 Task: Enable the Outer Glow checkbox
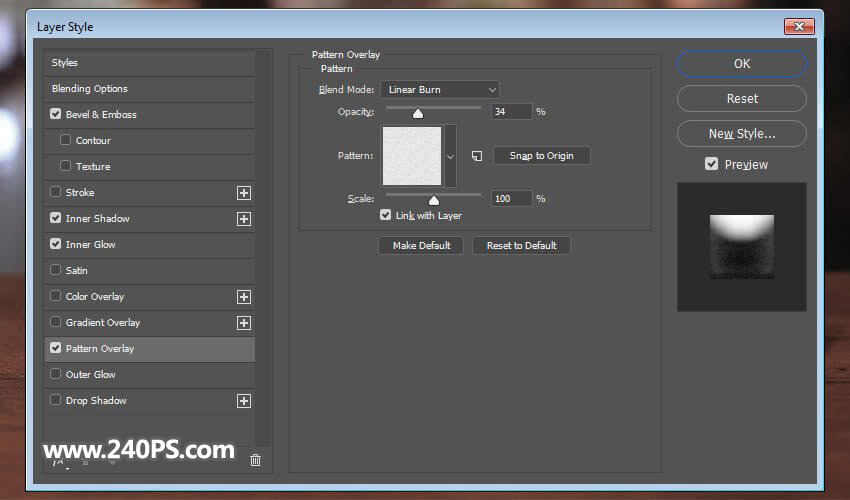(55, 374)
